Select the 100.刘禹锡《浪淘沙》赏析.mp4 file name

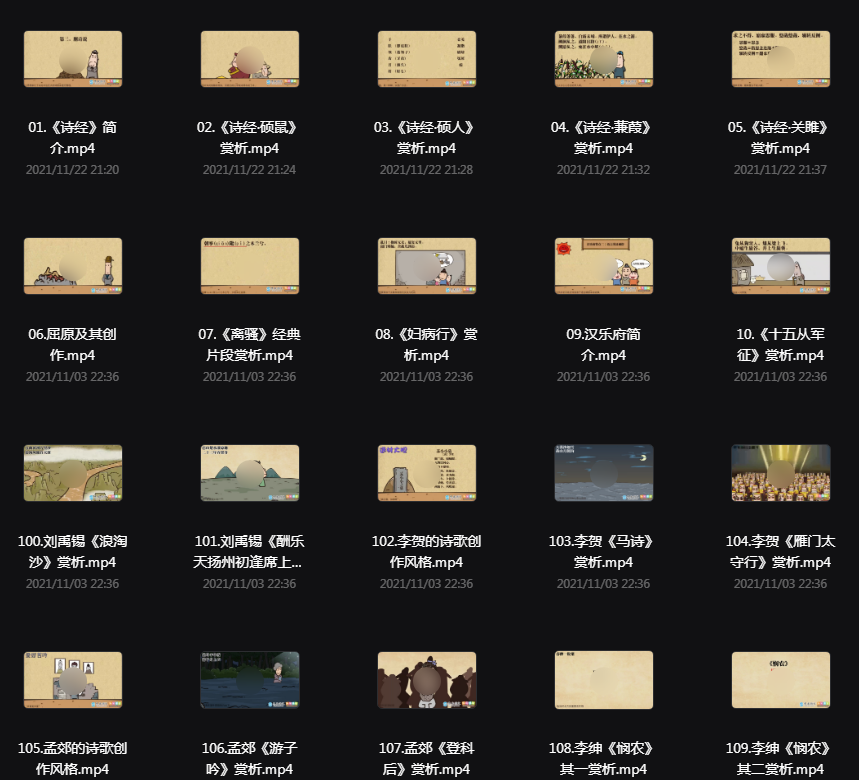(x=72, y=552)
